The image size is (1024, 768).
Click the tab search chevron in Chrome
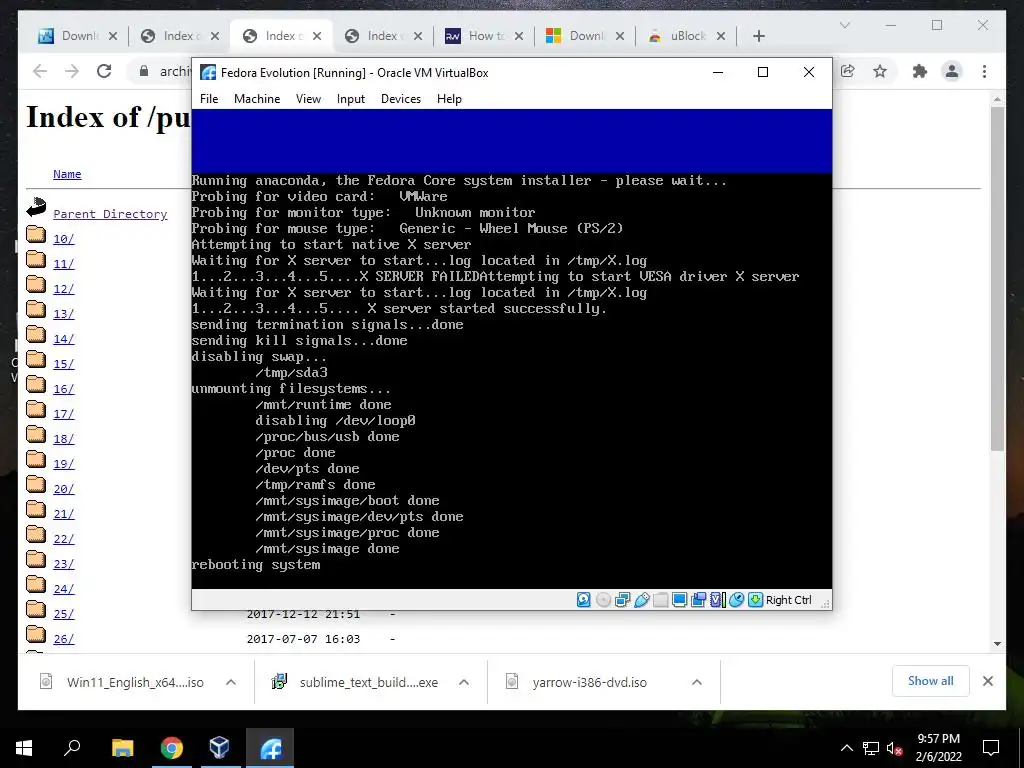coord(844,25)
